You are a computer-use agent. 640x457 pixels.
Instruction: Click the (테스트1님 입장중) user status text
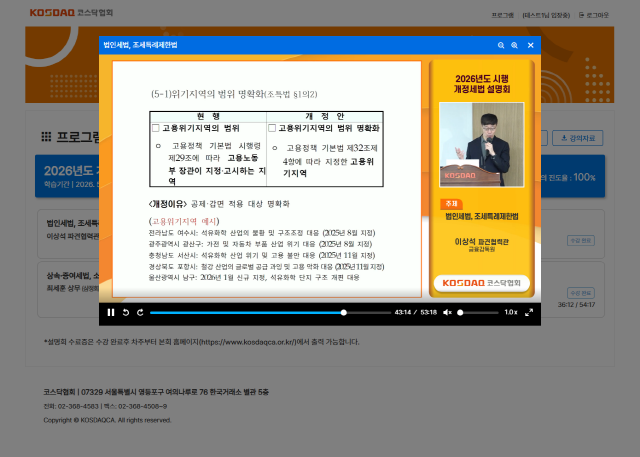(x=546, y=15)
